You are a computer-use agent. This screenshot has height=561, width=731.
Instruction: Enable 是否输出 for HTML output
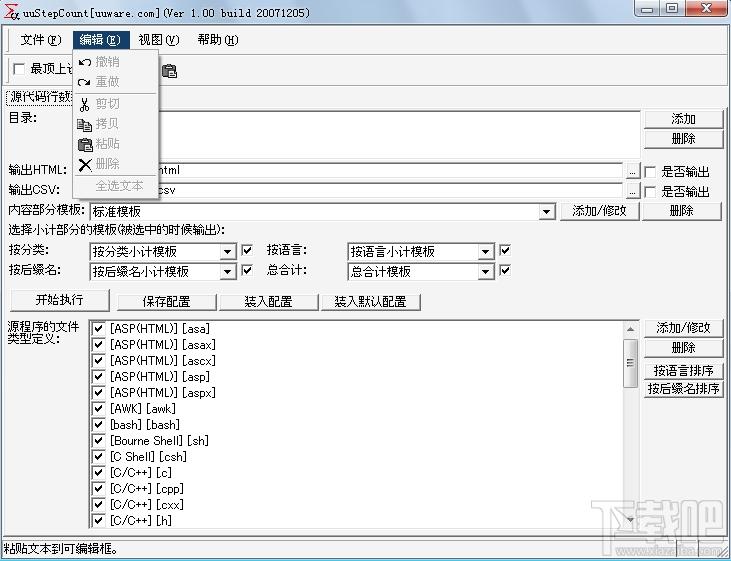click(x=650, y=172)
